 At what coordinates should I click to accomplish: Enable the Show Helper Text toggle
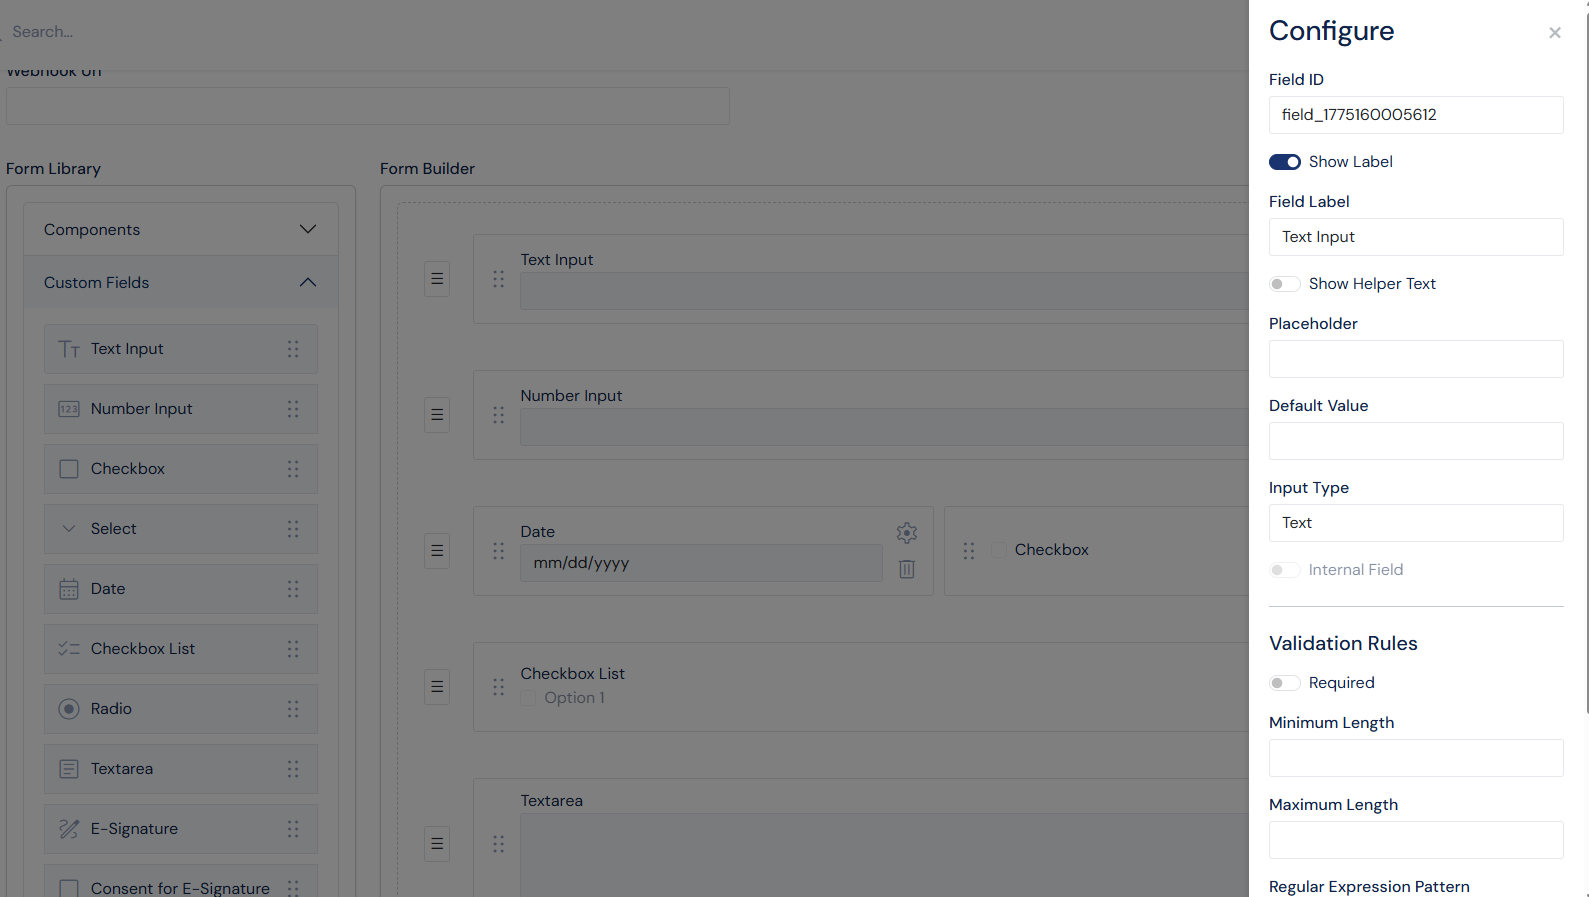point(1284,284)
